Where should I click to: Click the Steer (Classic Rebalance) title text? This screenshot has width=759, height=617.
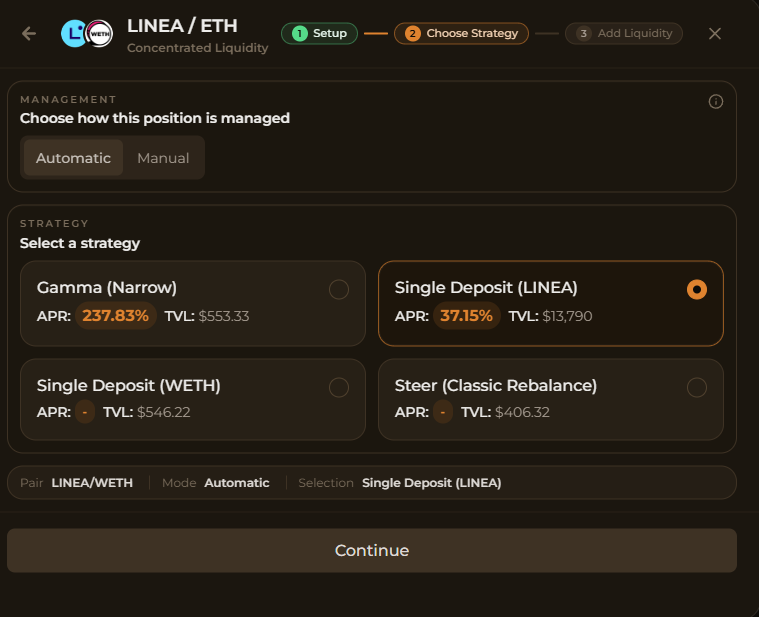tap(496, 385)
